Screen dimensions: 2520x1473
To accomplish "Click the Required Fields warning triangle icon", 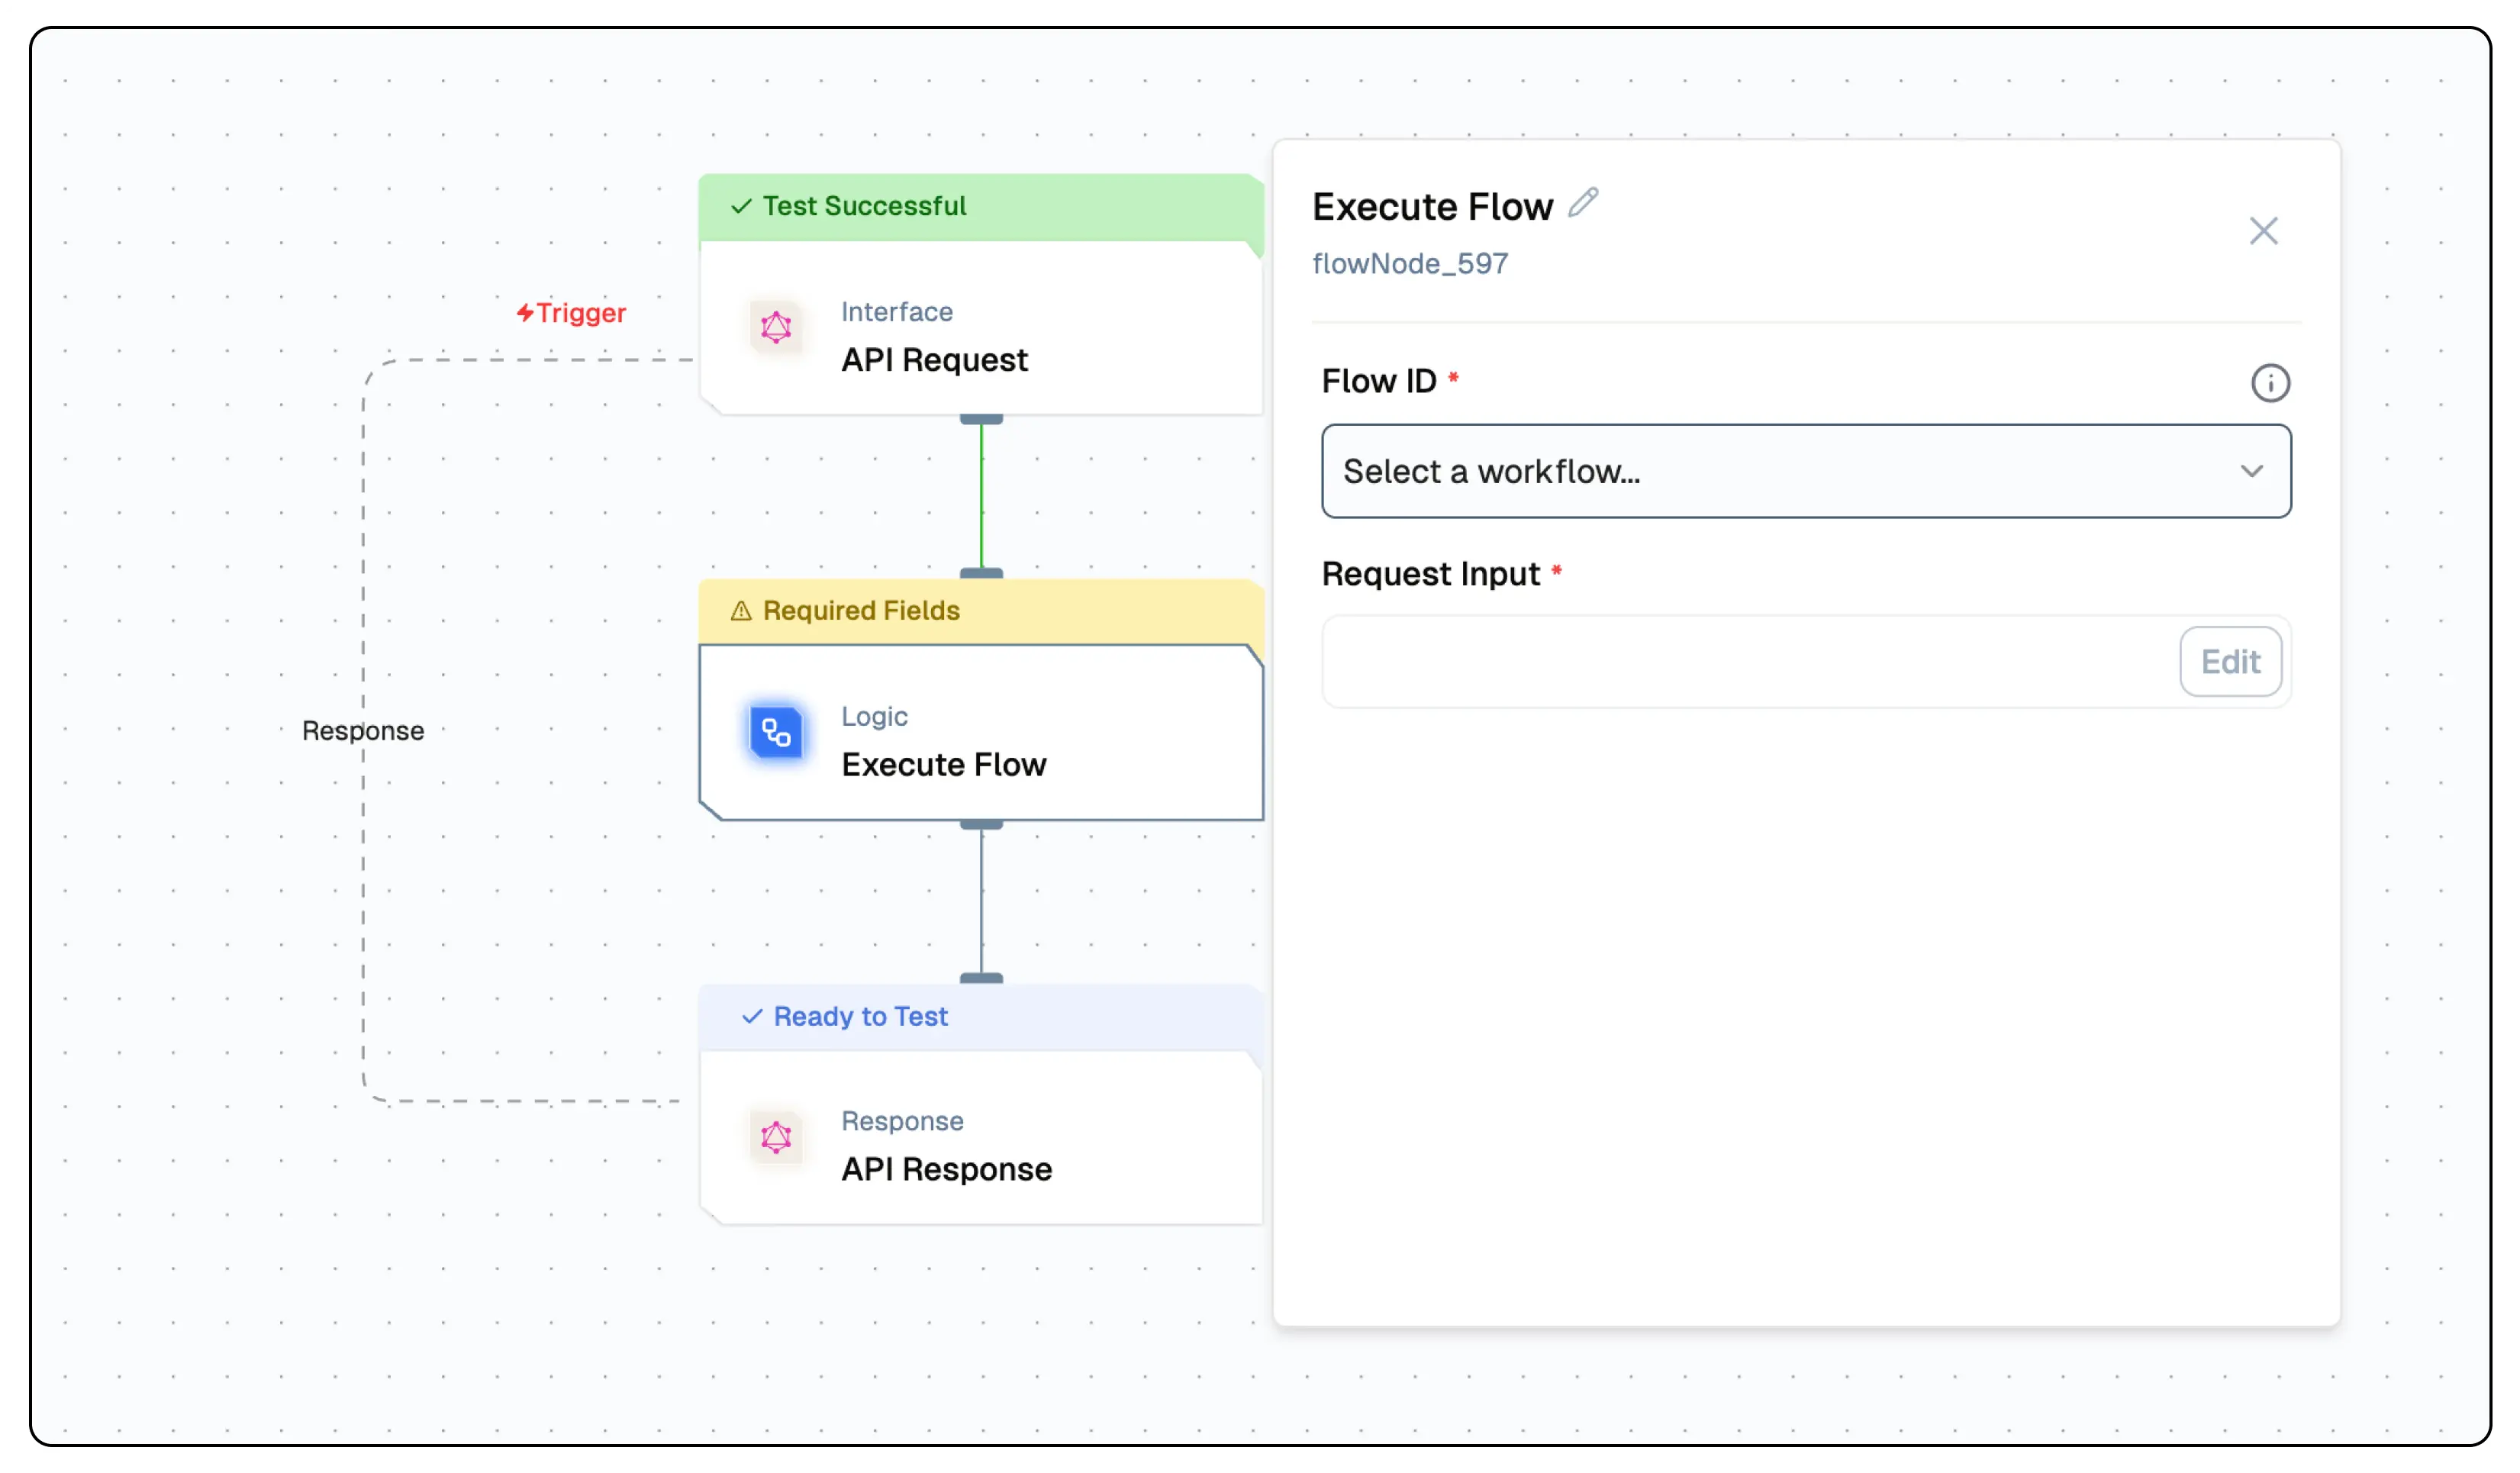I will [x=741, y=611].
